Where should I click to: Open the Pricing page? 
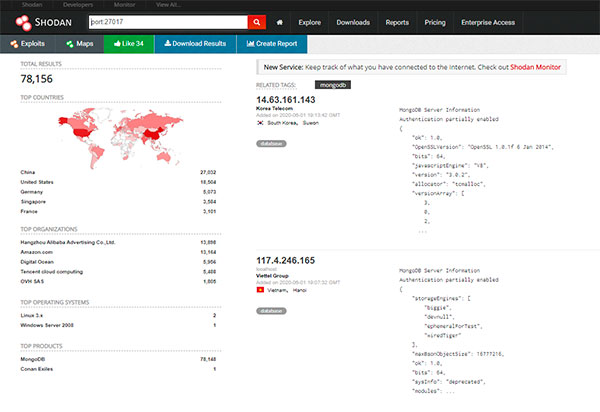pyautogui.click(x=435, y=23)
